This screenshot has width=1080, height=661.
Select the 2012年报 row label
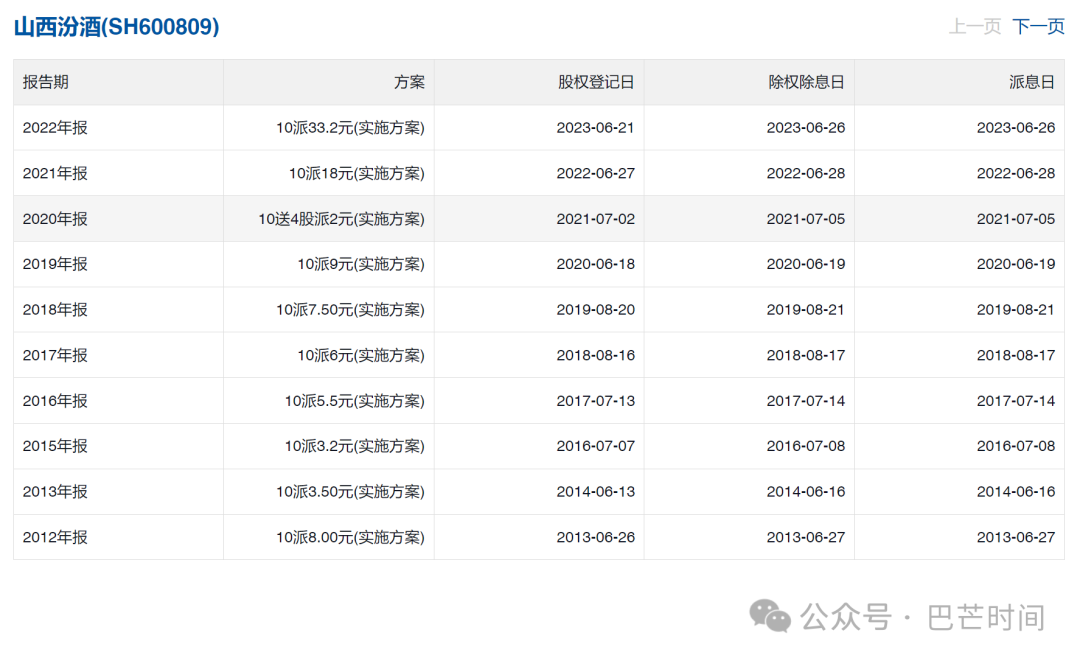pyautogui.click(x=55, y=537)
